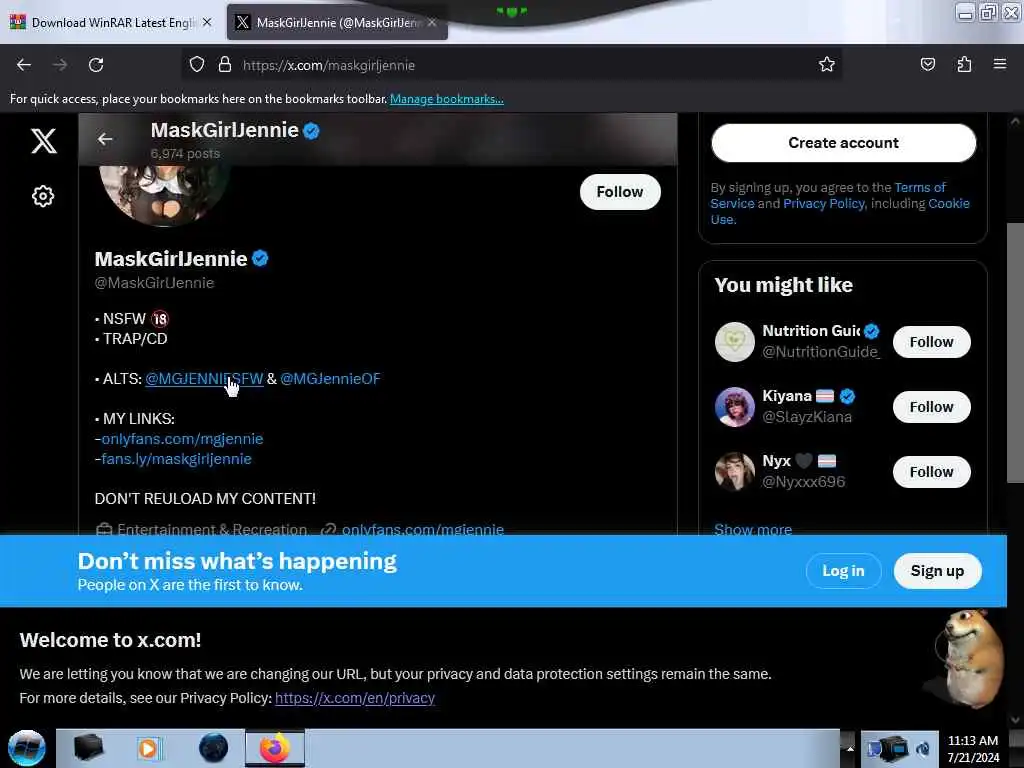
Task: Click the browser Forward arrow button
Action: (x=60, y=65)
